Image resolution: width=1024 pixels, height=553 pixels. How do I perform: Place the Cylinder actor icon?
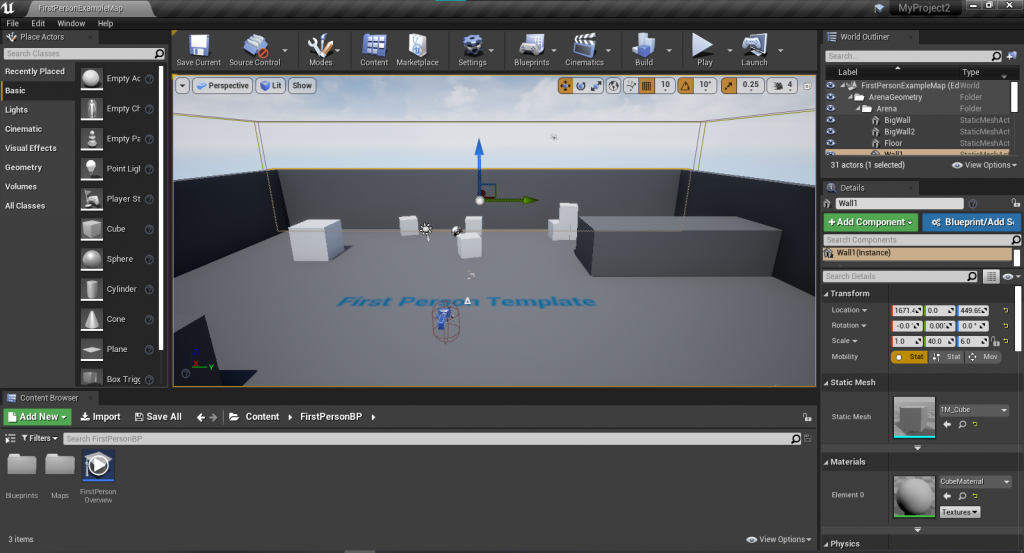[x=91, y=289]
